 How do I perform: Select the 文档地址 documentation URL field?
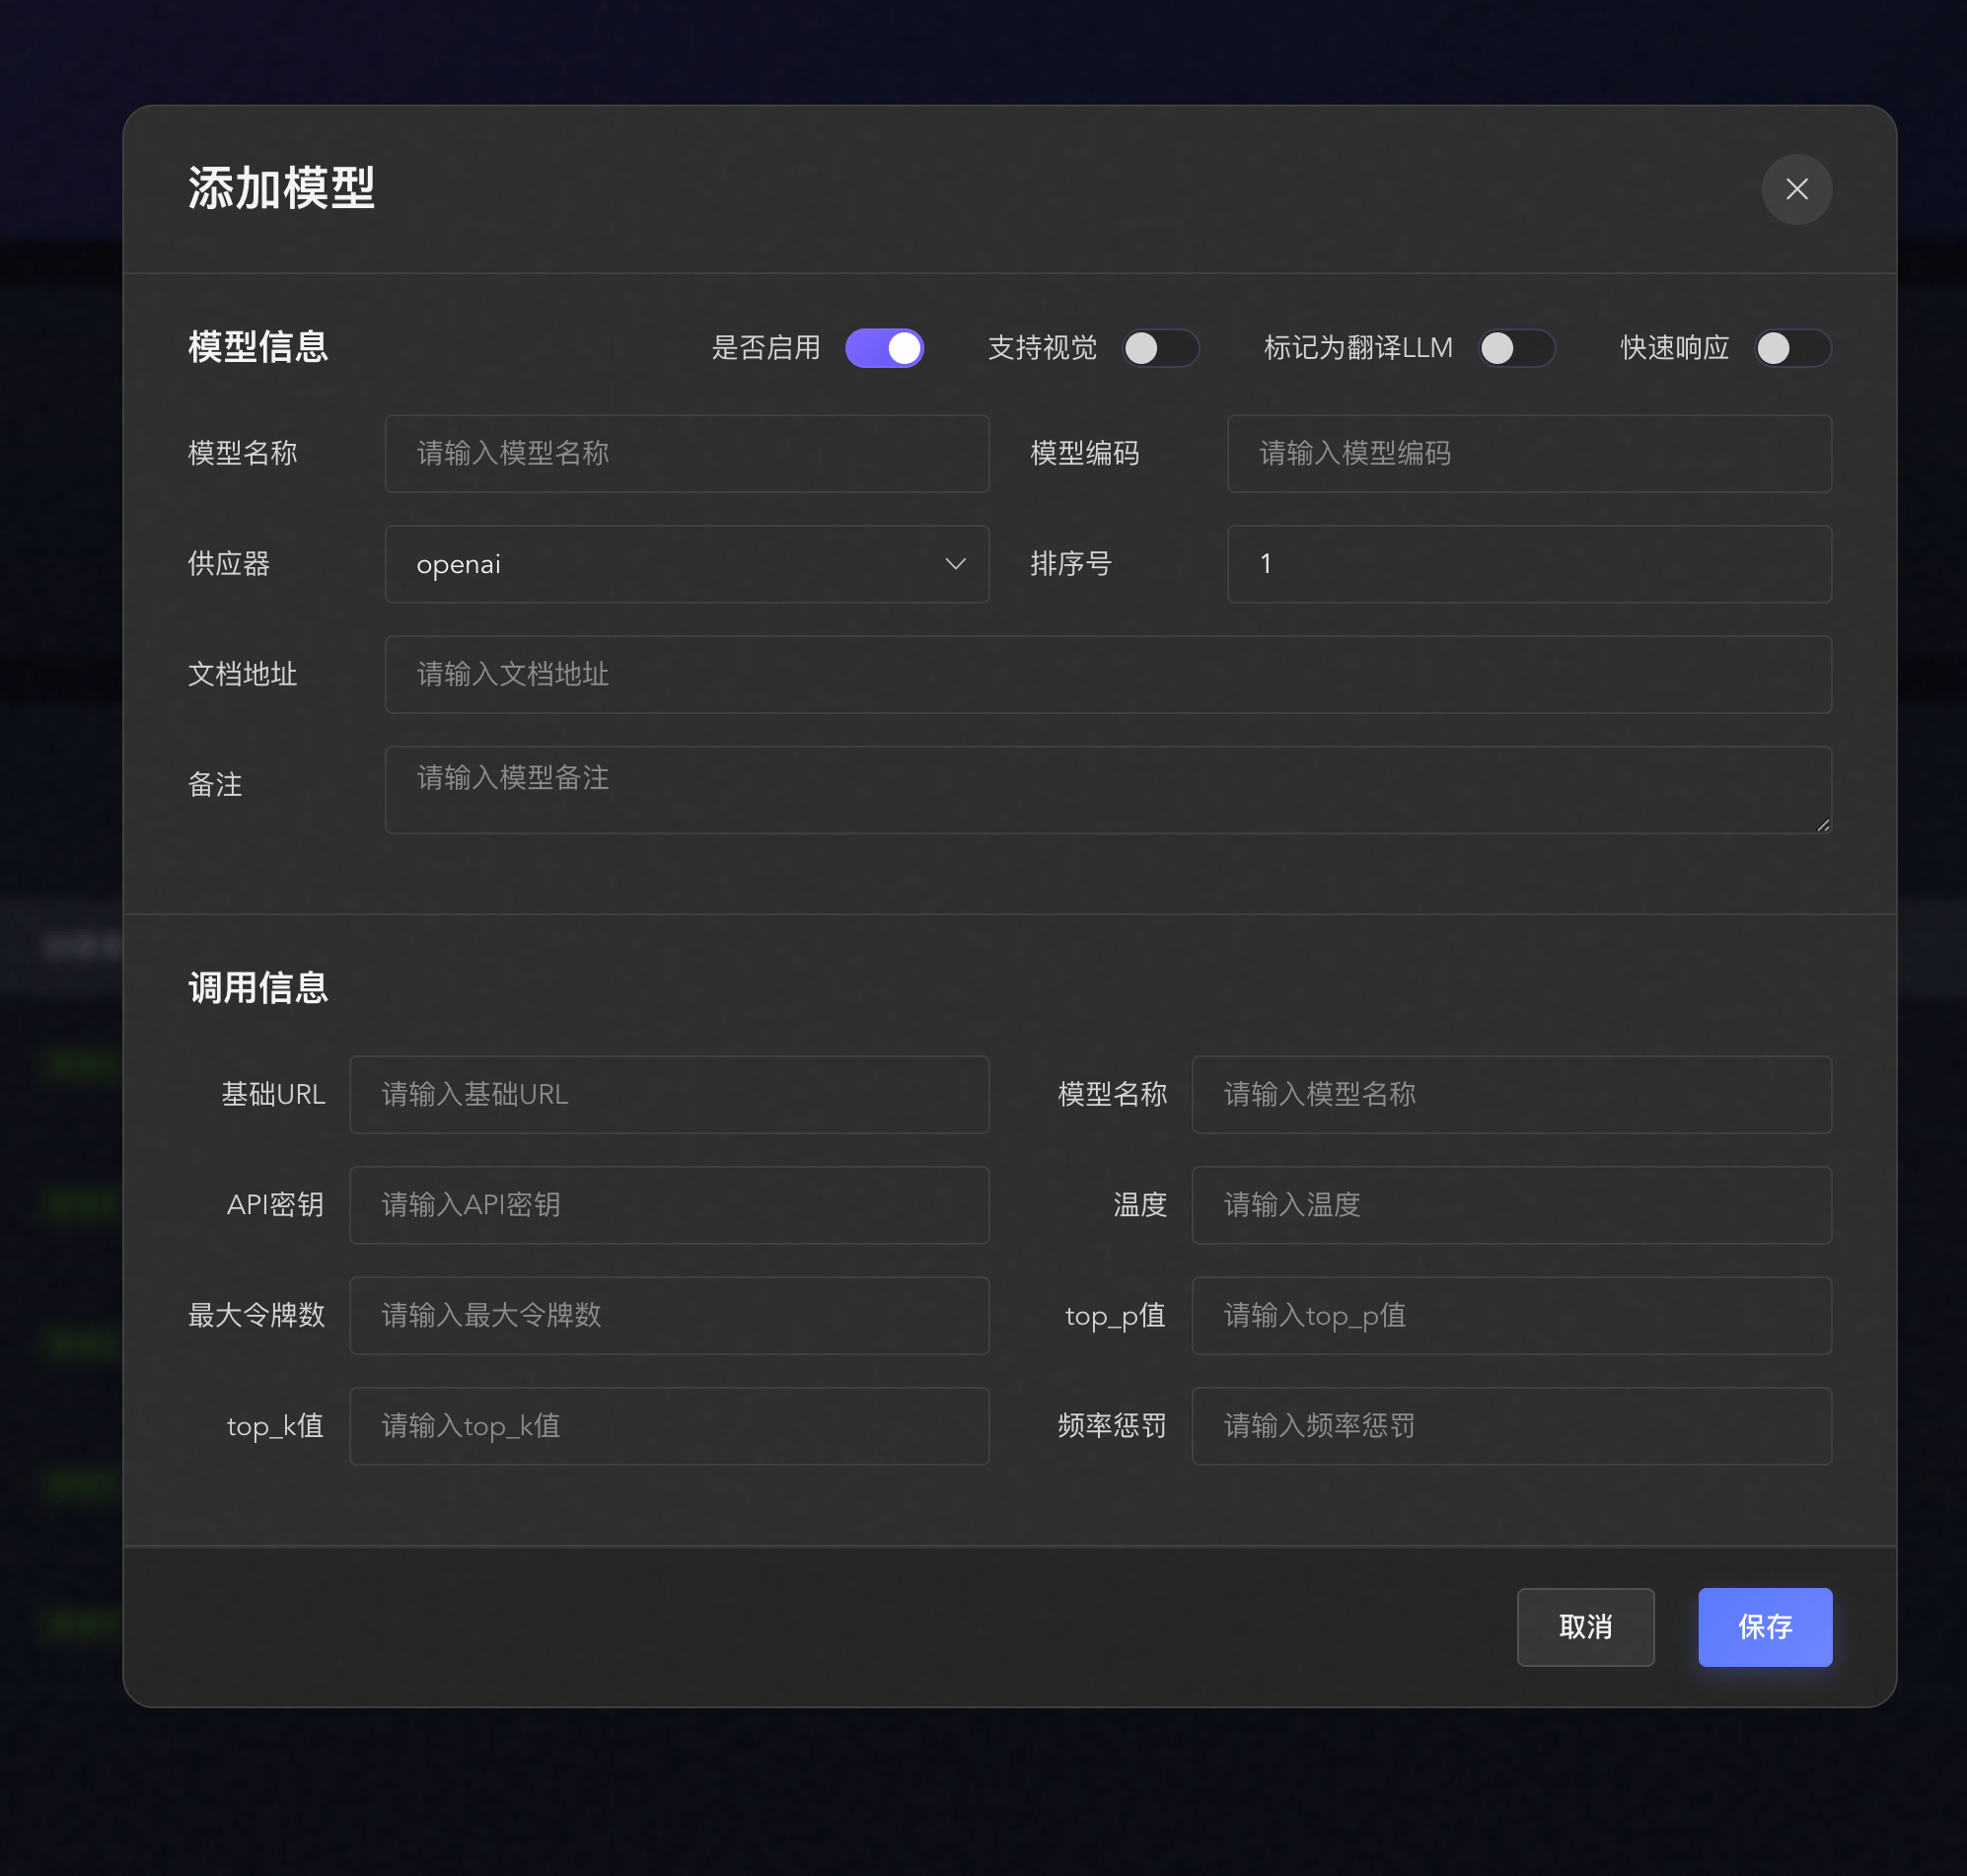click(x=1107, y=674)
